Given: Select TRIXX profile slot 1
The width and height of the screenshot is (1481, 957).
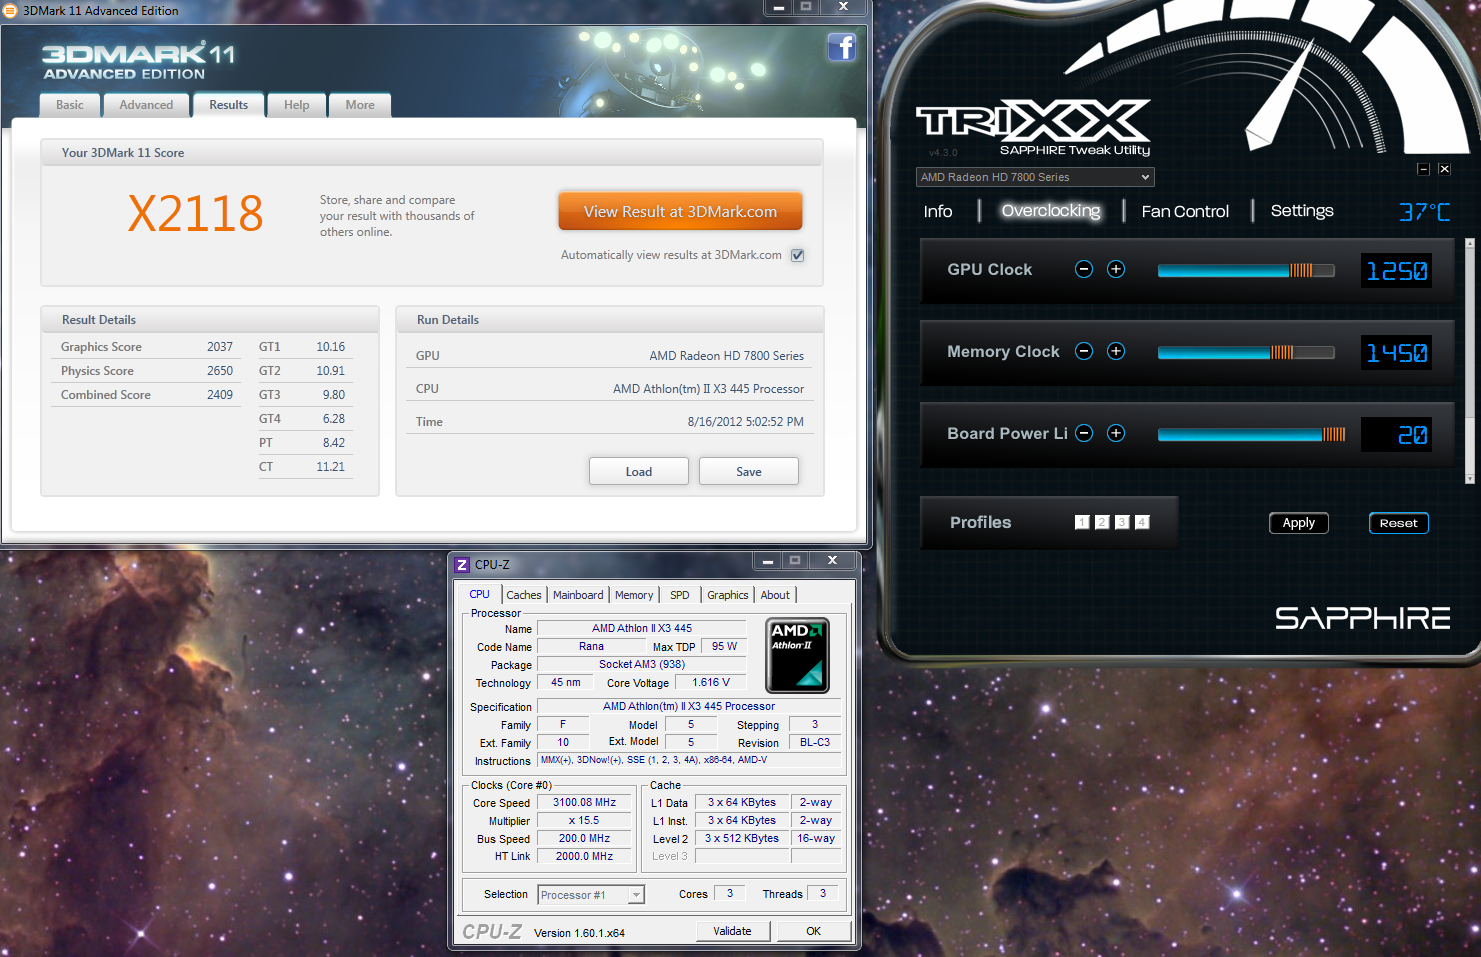Looking at the screenshot, I should pos(1082,522).
